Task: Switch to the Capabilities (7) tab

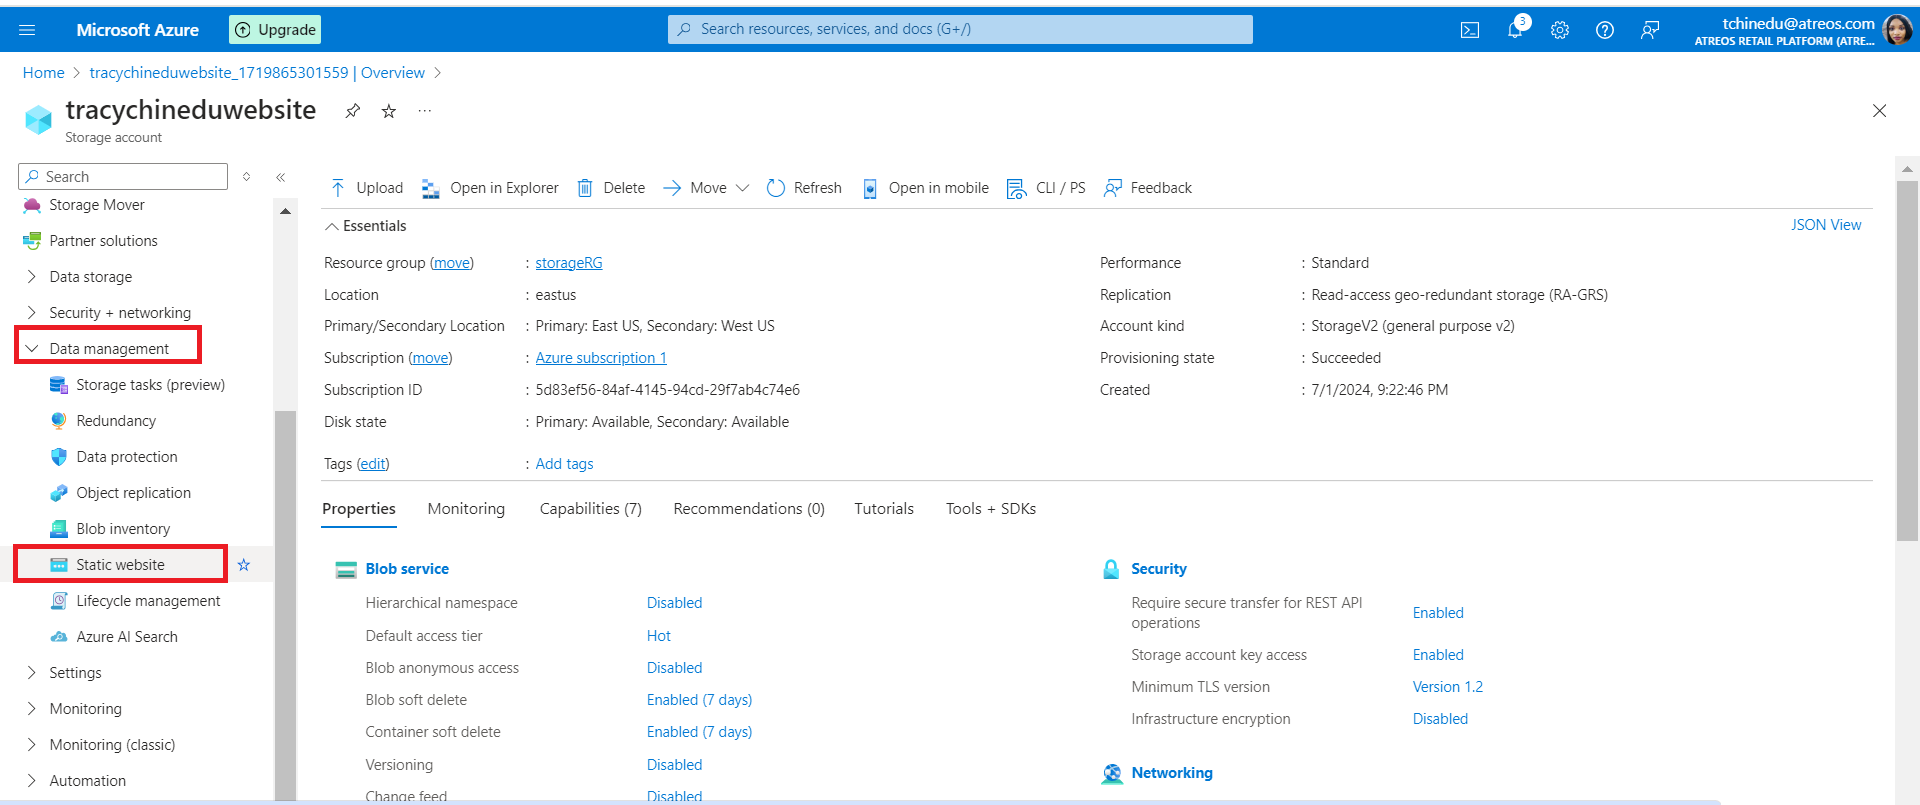Action: 591,509
